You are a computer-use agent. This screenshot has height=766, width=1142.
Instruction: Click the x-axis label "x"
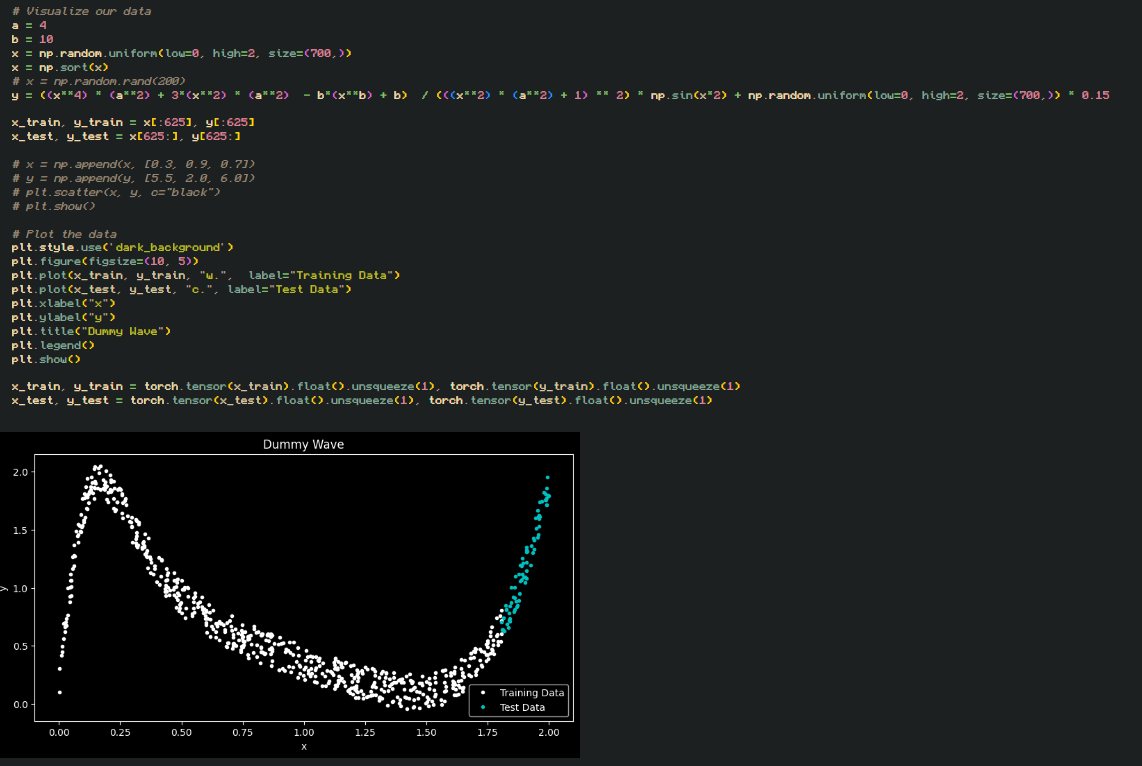303,746
